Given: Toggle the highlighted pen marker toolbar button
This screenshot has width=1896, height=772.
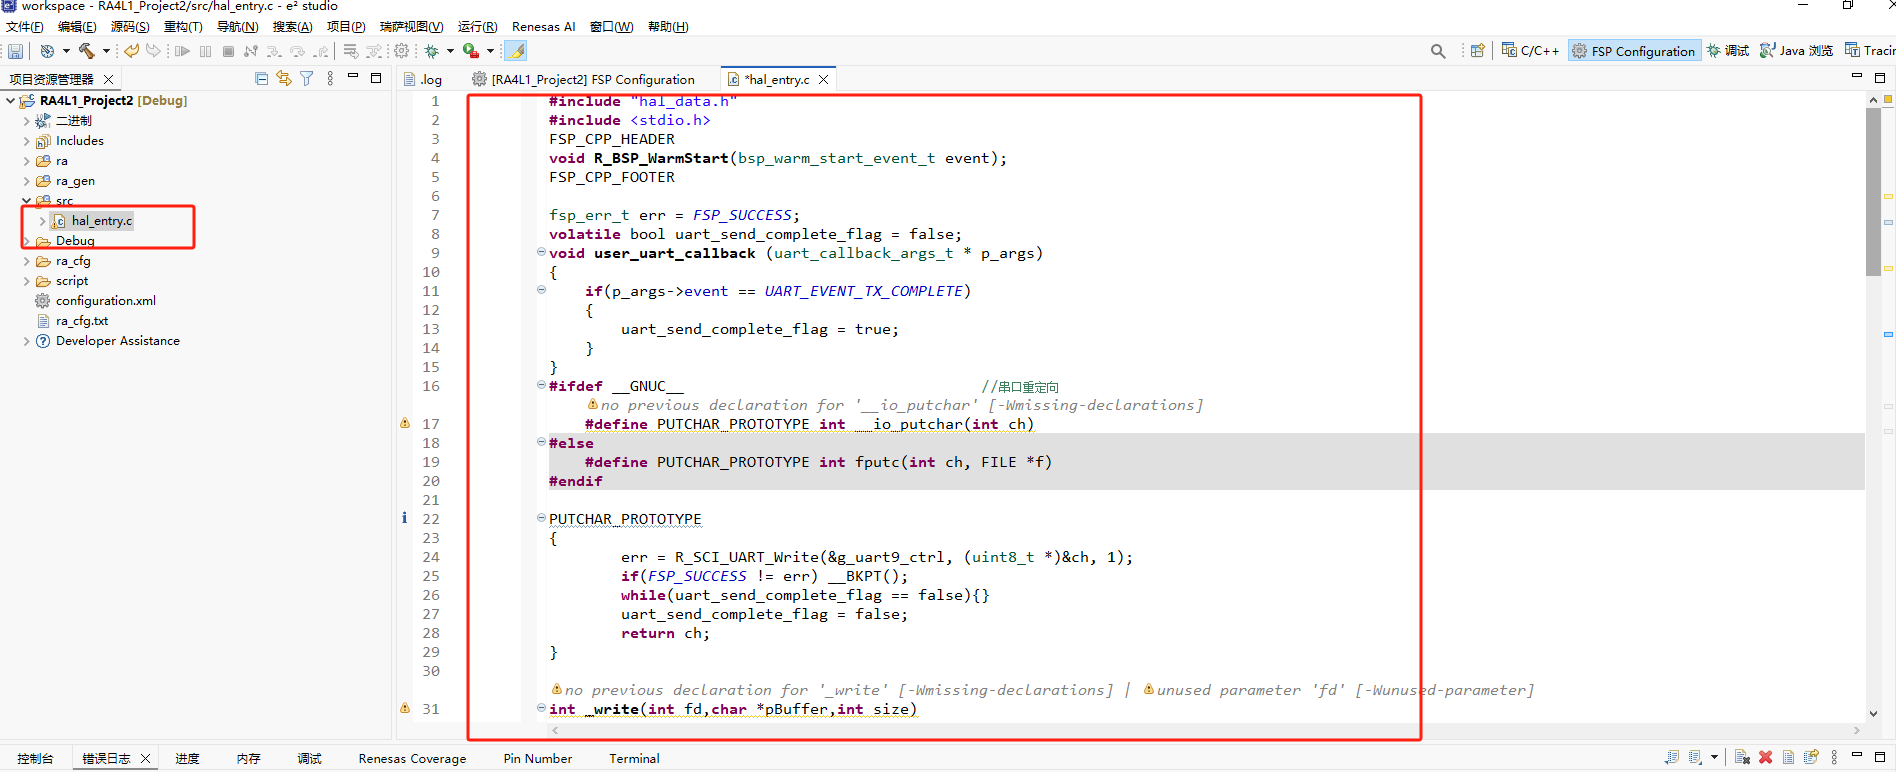Looking at the screenshot, I should tap(516, 51).
